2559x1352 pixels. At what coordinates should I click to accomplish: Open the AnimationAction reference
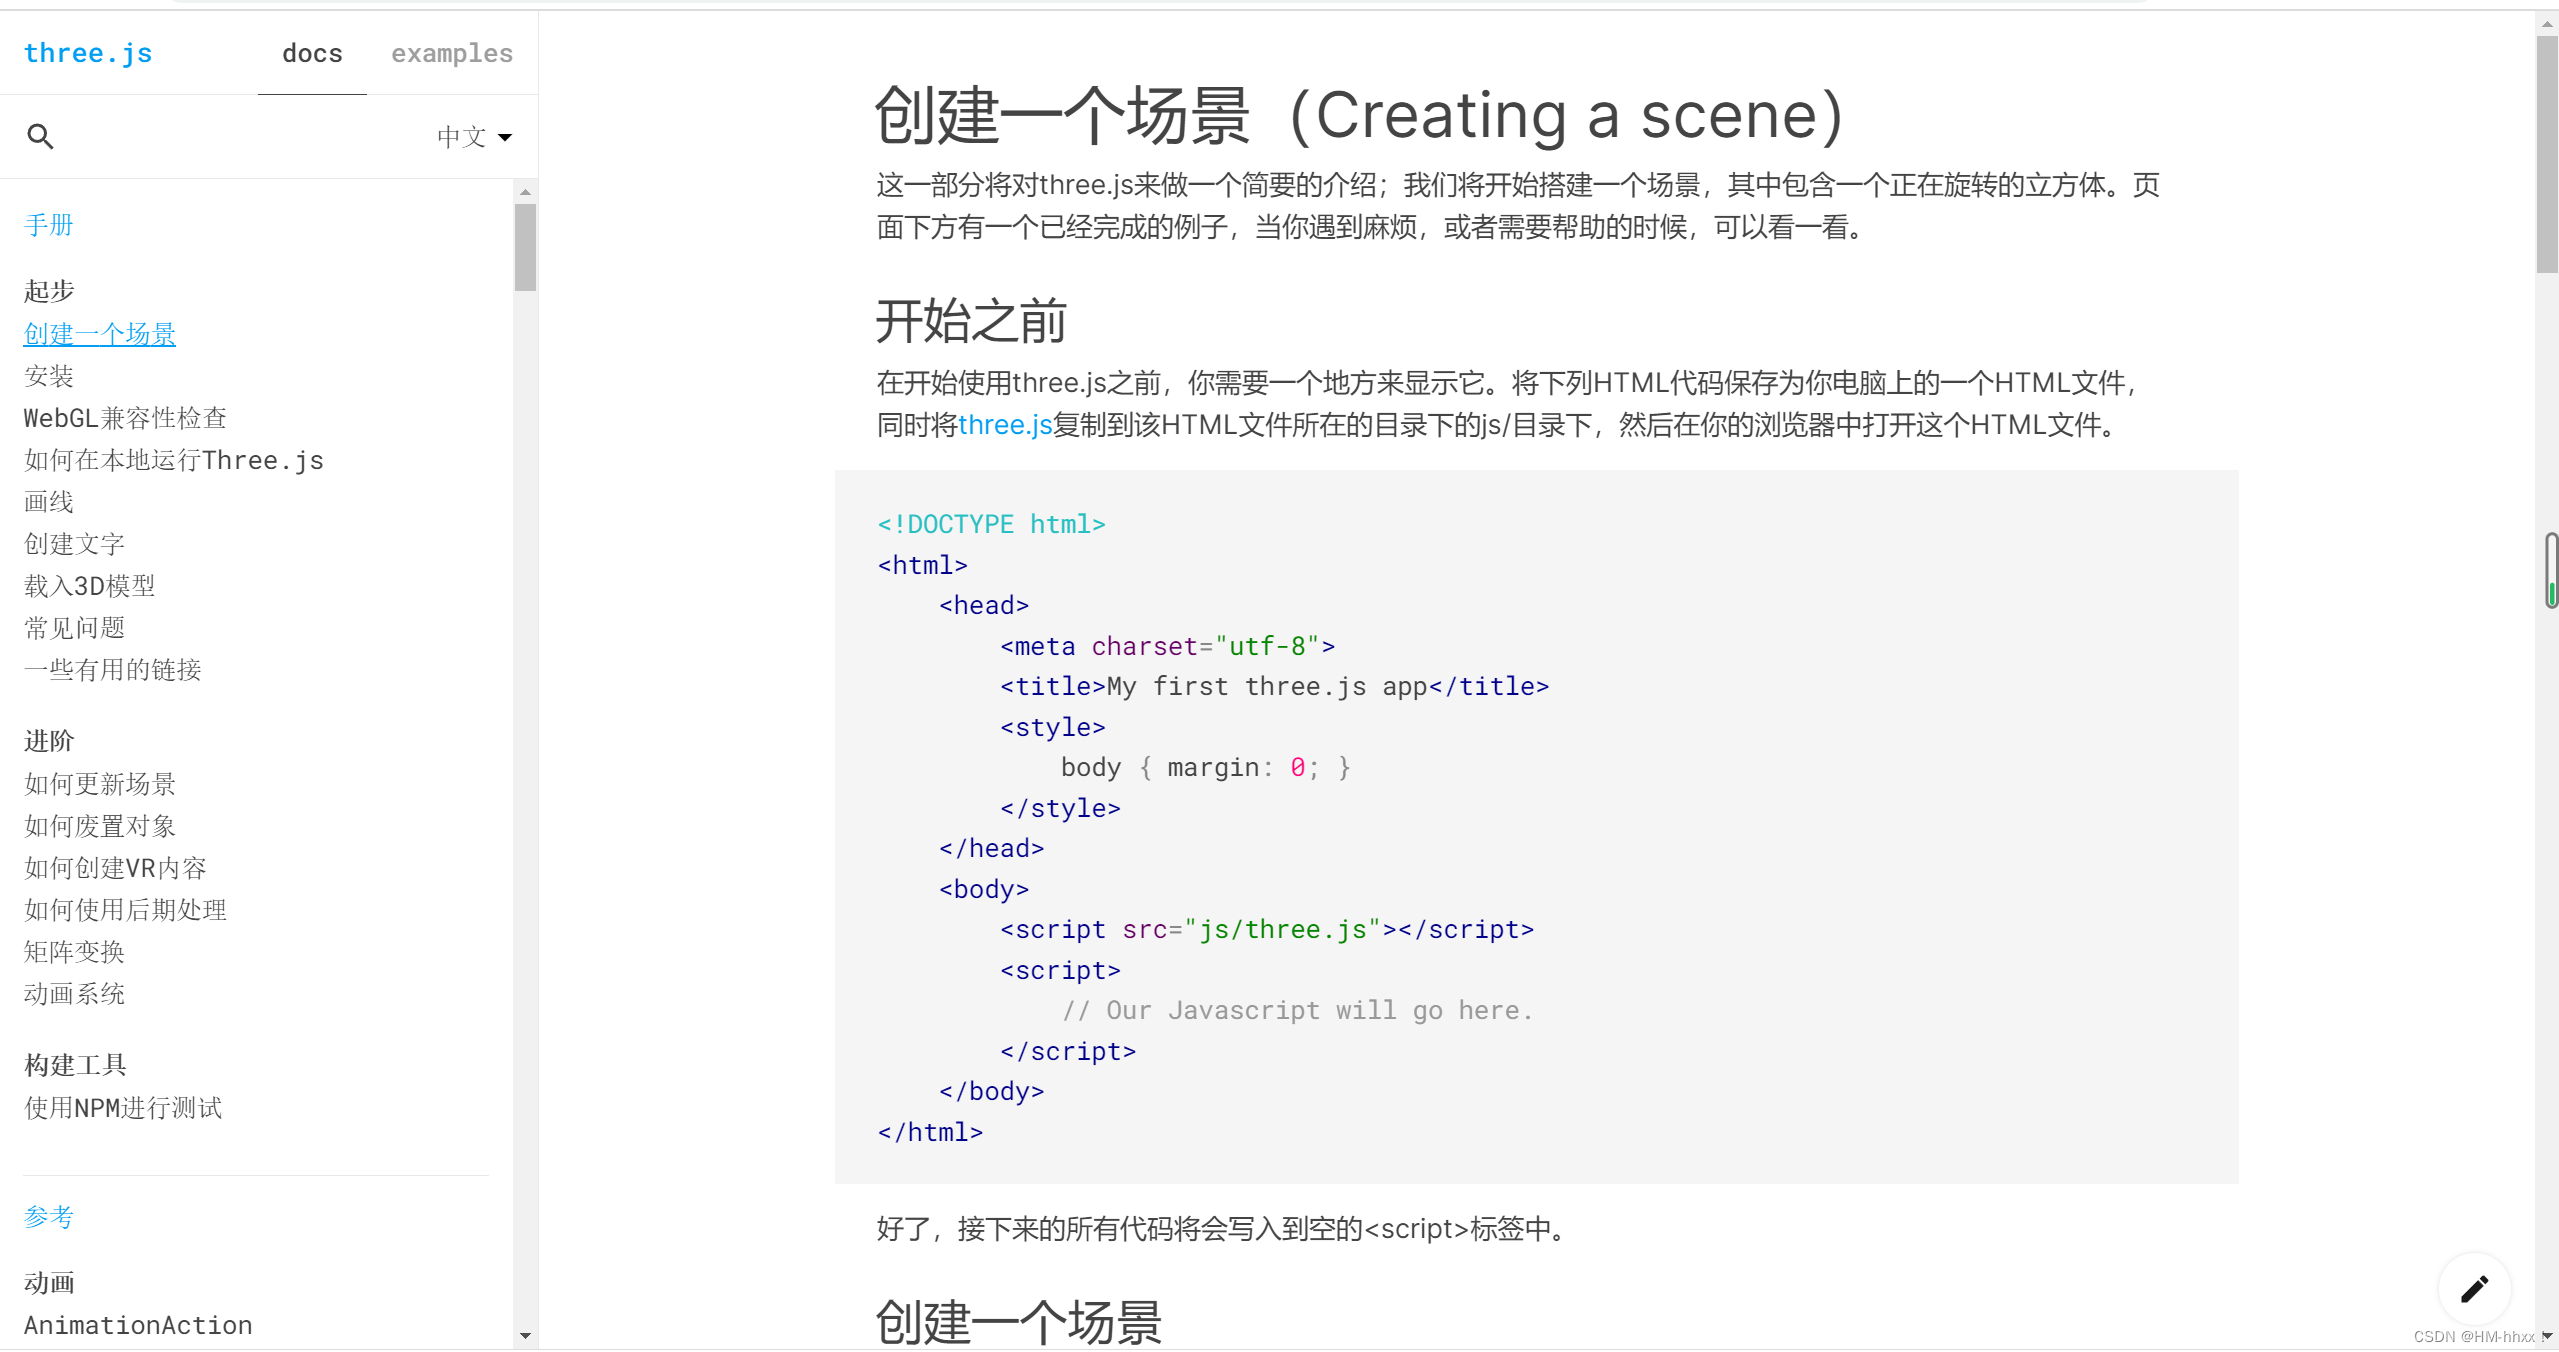click(x=137, y=1324)
